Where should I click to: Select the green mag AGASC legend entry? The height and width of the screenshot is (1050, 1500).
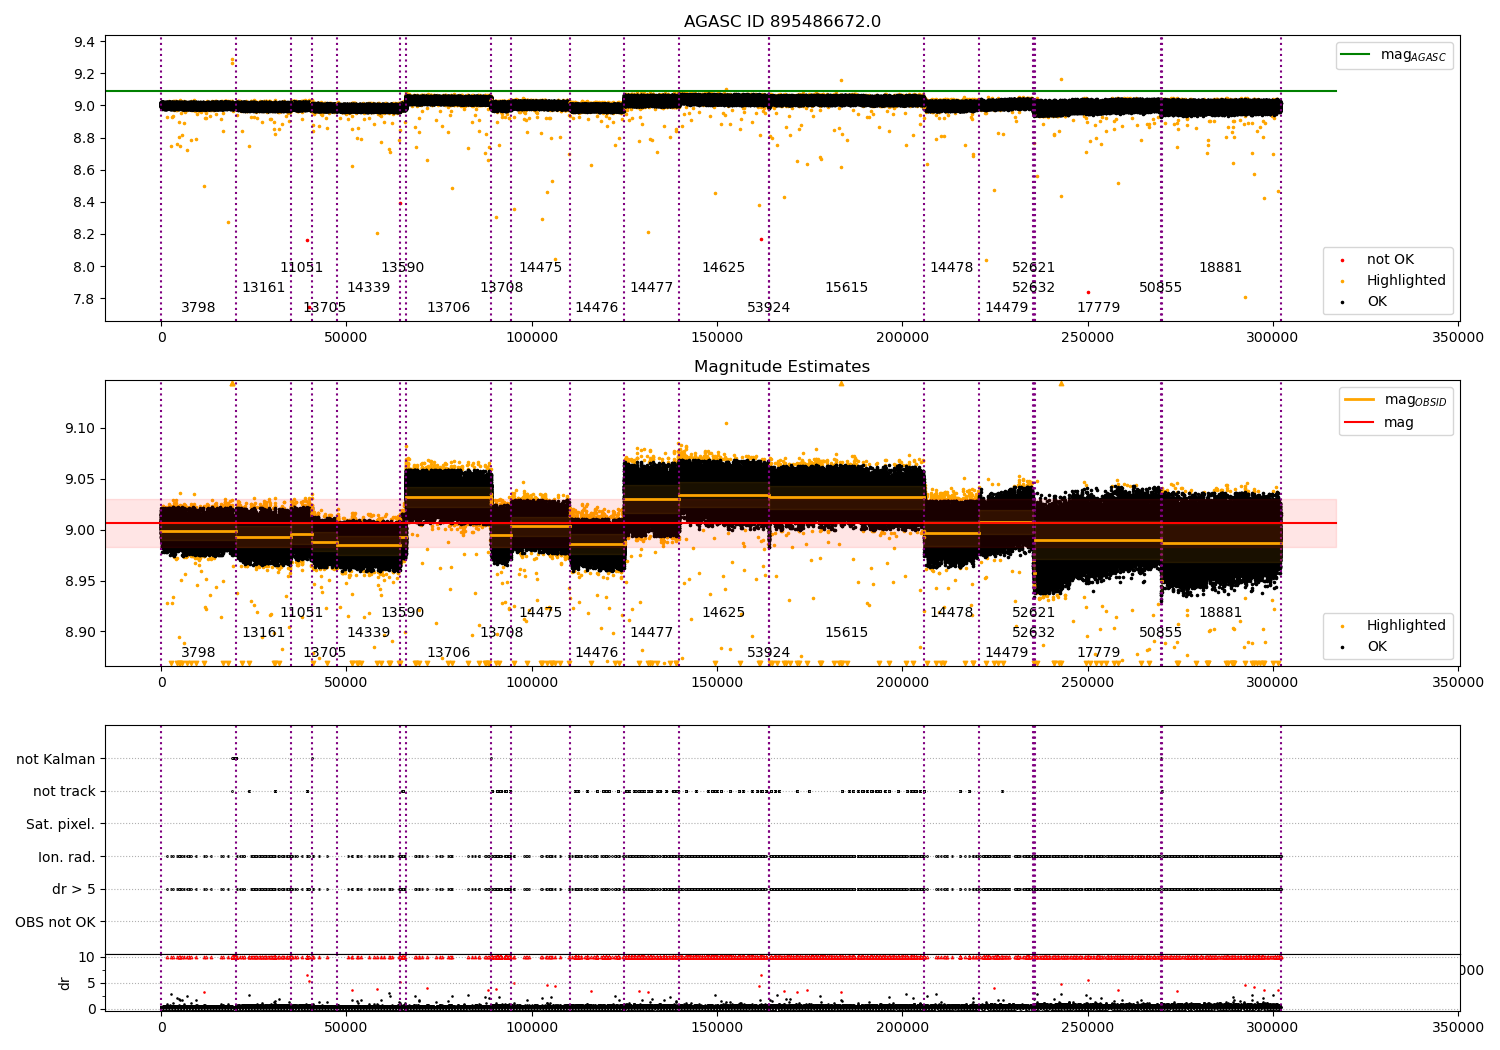[x=1395, y=55]
